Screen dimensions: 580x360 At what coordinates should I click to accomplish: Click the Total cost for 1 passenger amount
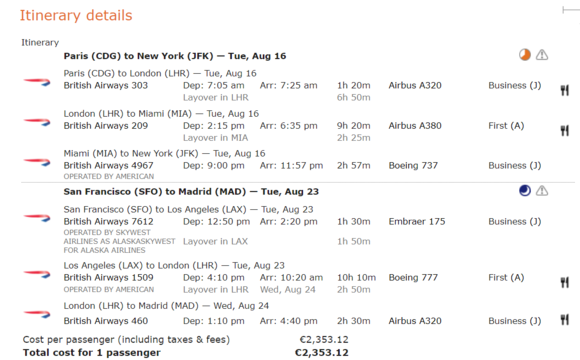point(321,353)
